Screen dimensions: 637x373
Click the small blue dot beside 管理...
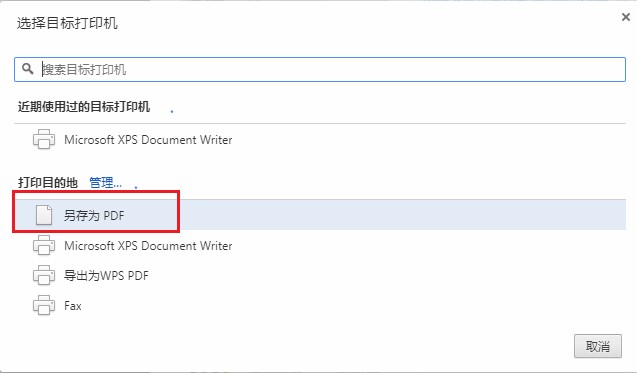pyautogui.click(x=136, y=187)
